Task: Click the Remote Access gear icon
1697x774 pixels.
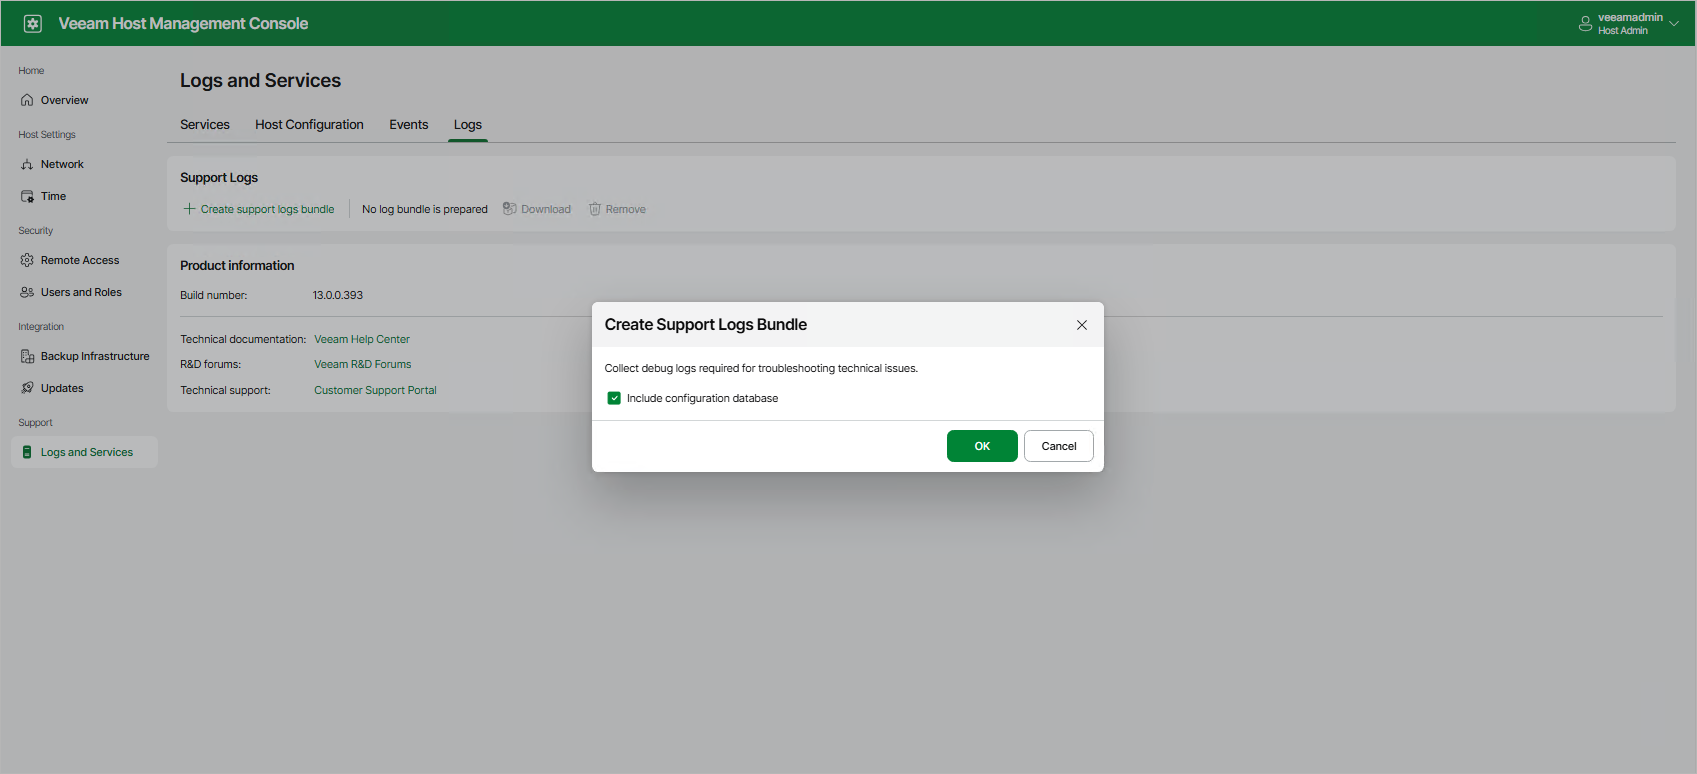Action: point(27,260)
